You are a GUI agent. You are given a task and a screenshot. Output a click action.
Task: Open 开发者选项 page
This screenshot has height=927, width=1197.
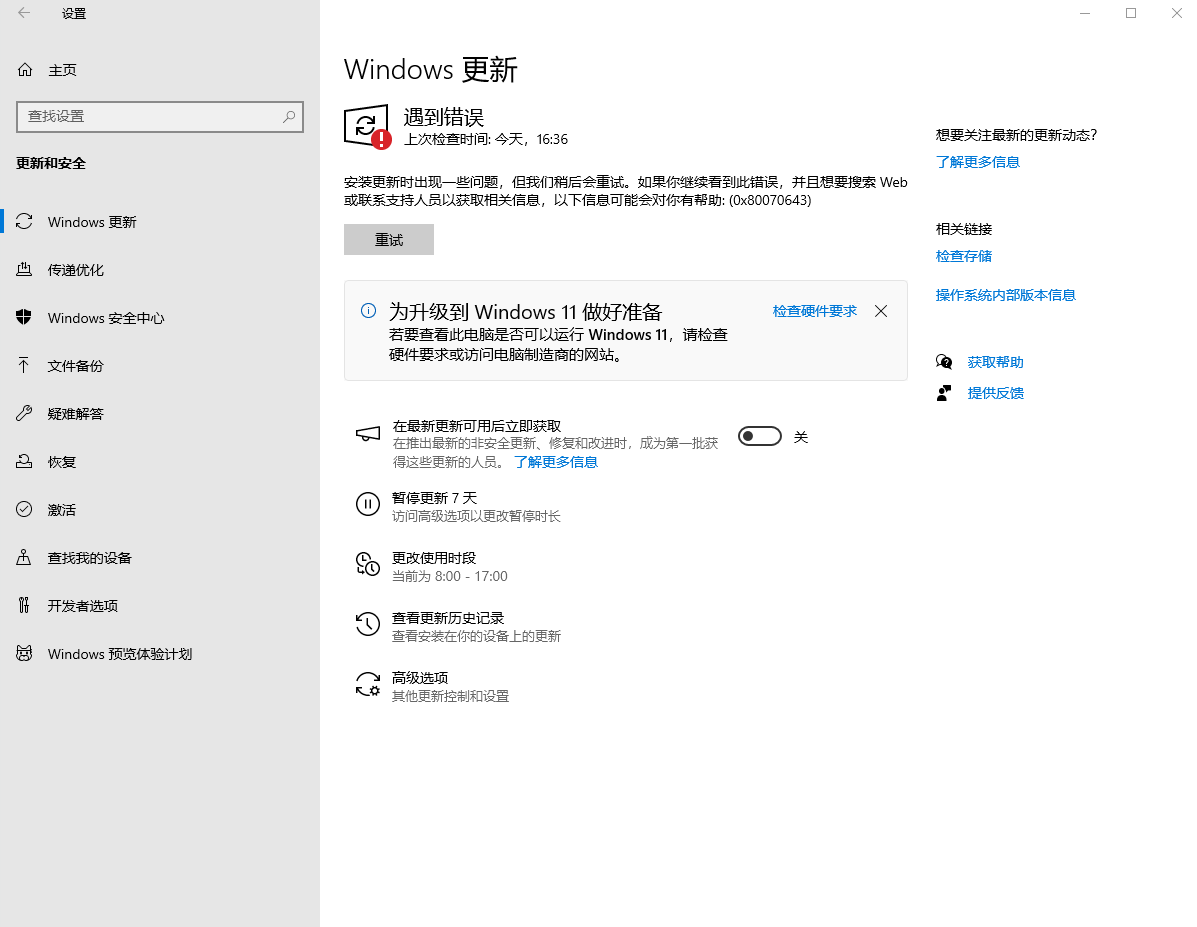[160, 606]
